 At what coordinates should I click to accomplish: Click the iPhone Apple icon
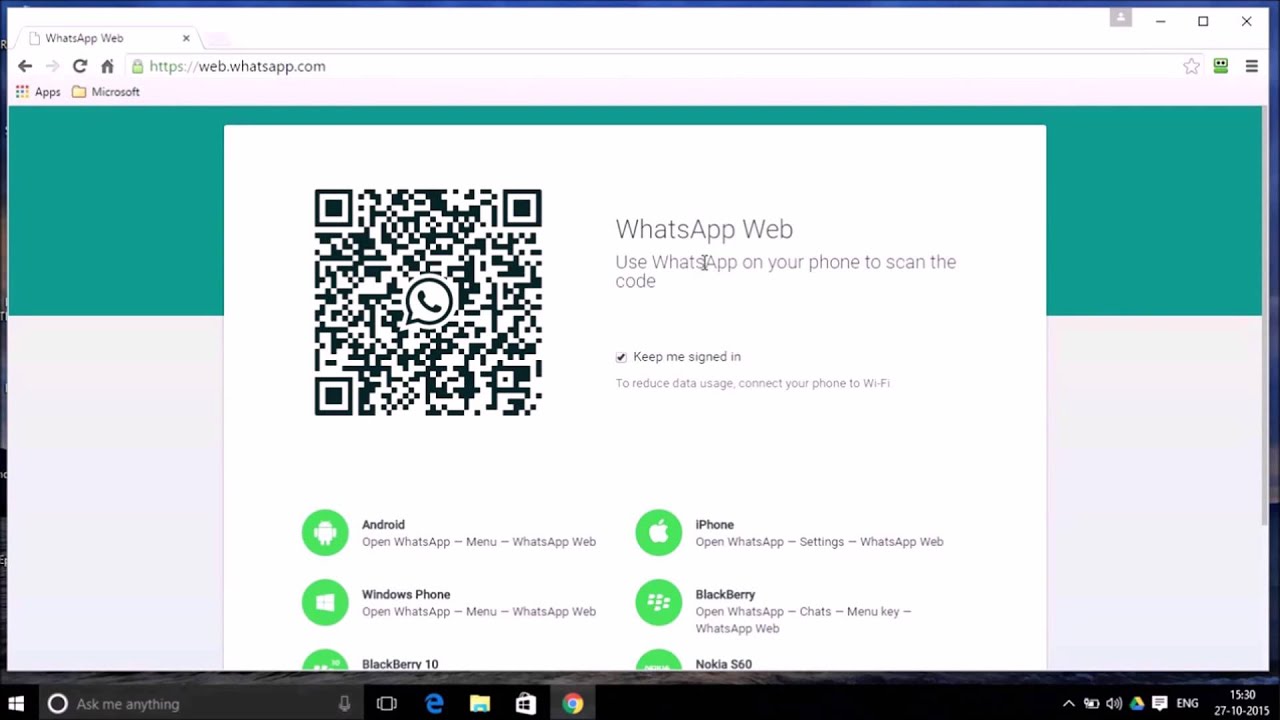tap(658, 533)
